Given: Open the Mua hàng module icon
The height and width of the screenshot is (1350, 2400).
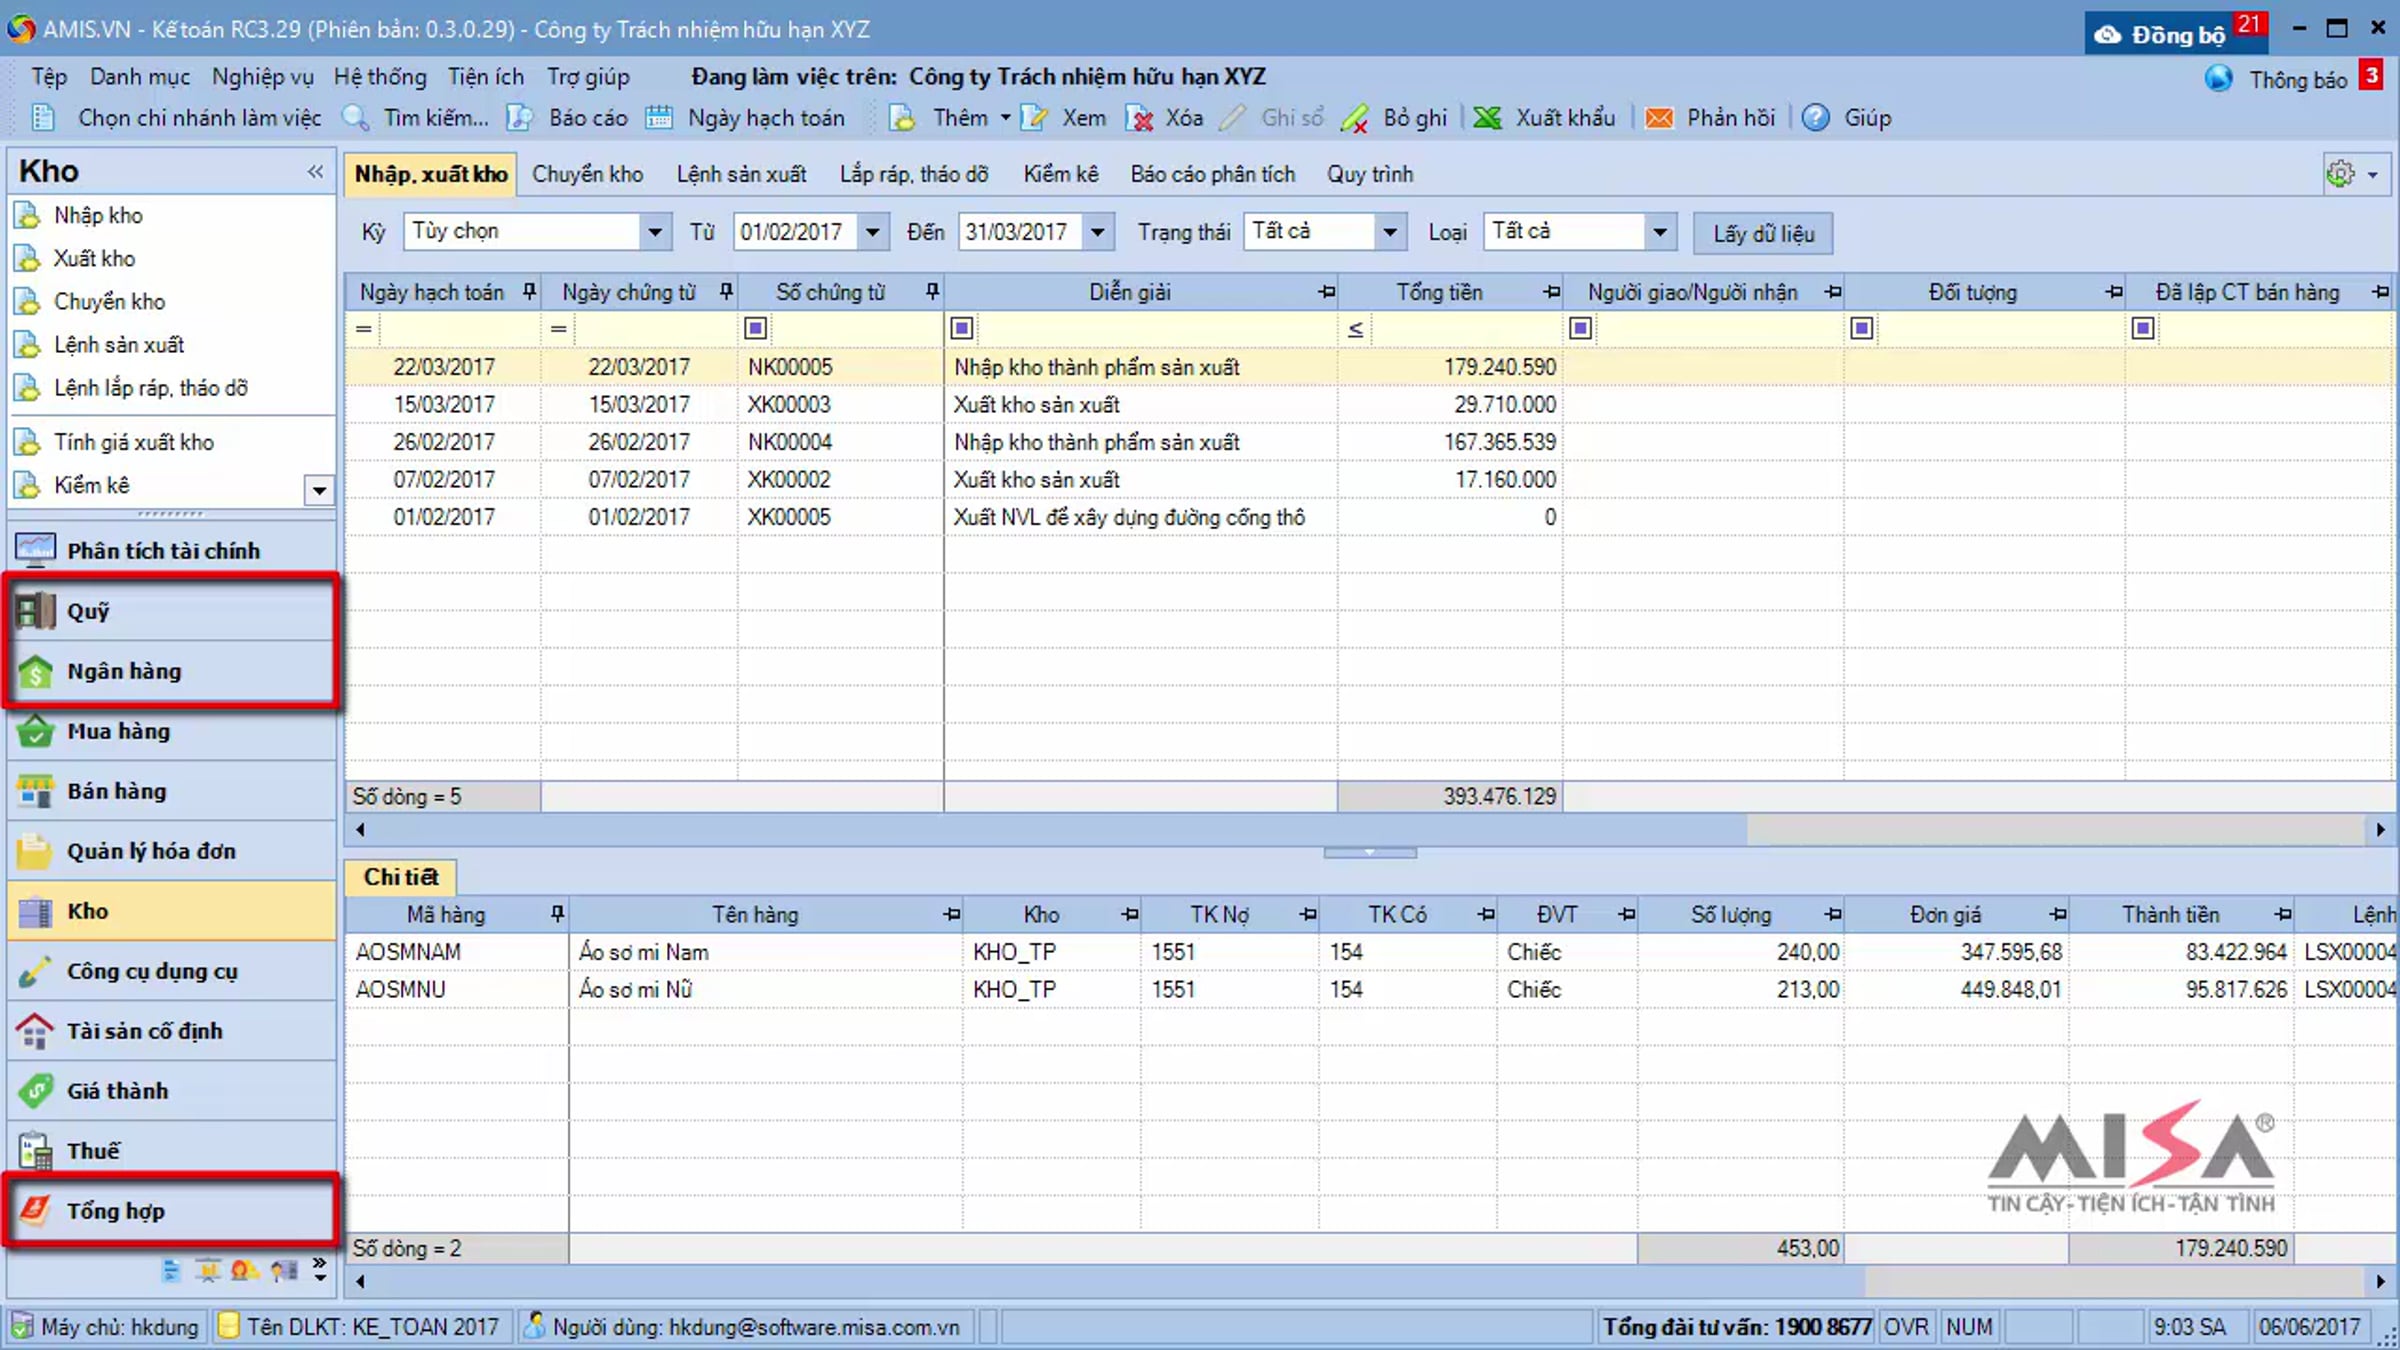Looking at the screenshot, I should click(x=36, y=731).
